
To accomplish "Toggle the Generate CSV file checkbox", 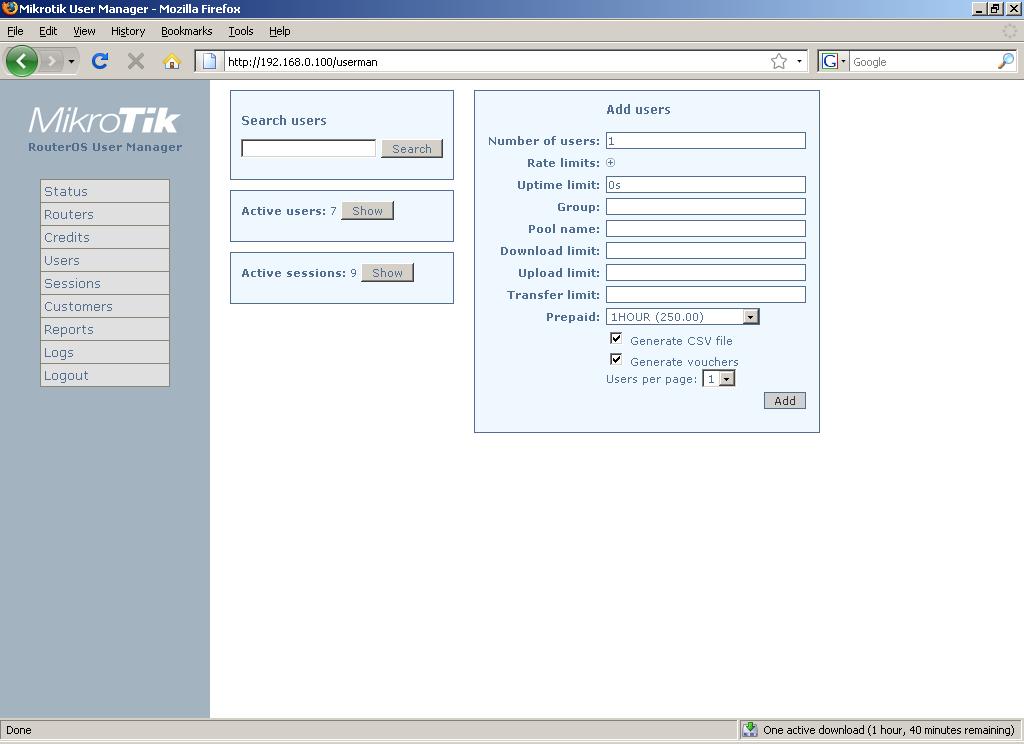I will click(x=616, y=338).
